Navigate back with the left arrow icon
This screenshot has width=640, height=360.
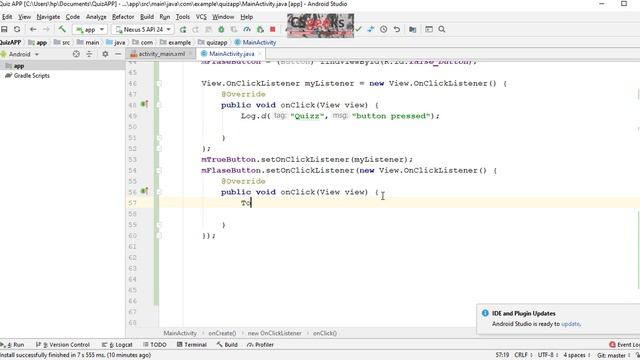33,29
